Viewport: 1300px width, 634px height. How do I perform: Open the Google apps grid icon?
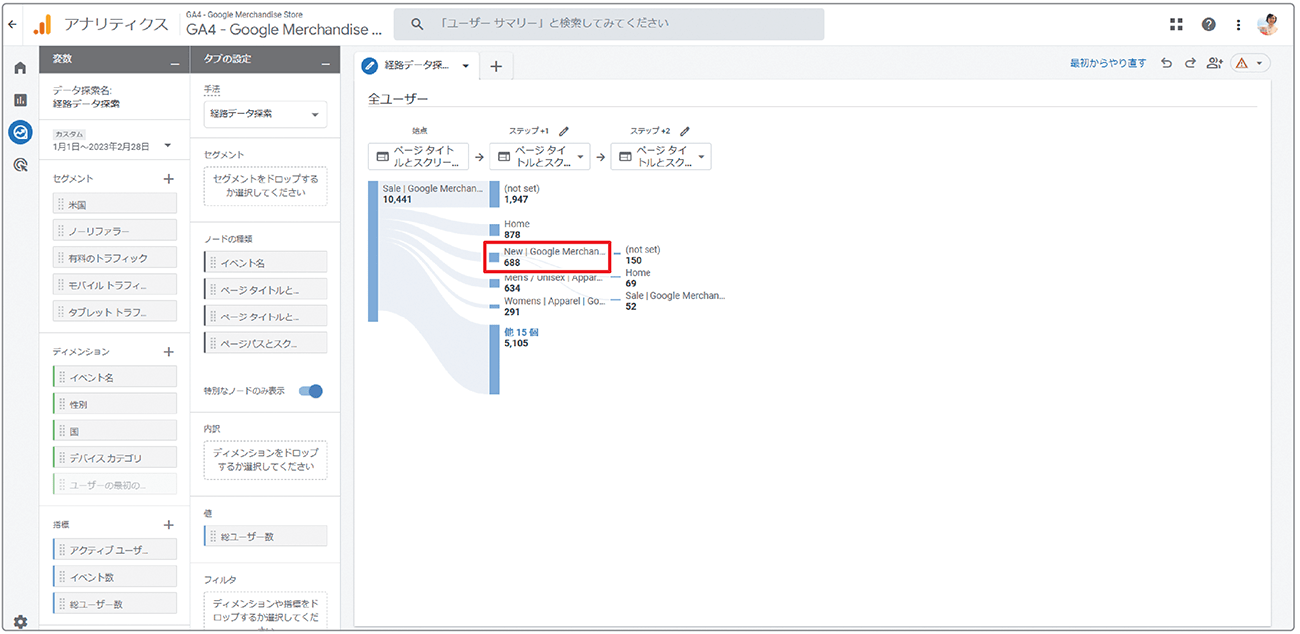pyautogui.click(x=1177, y=24)
